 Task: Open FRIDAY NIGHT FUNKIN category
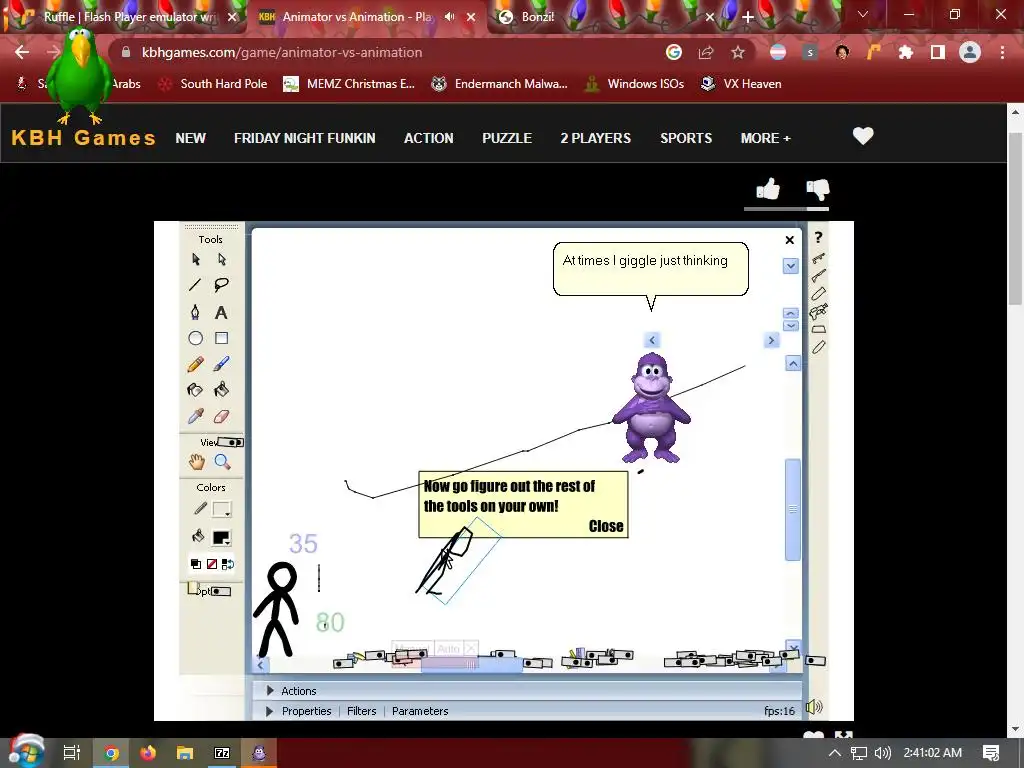click(304, 138)
